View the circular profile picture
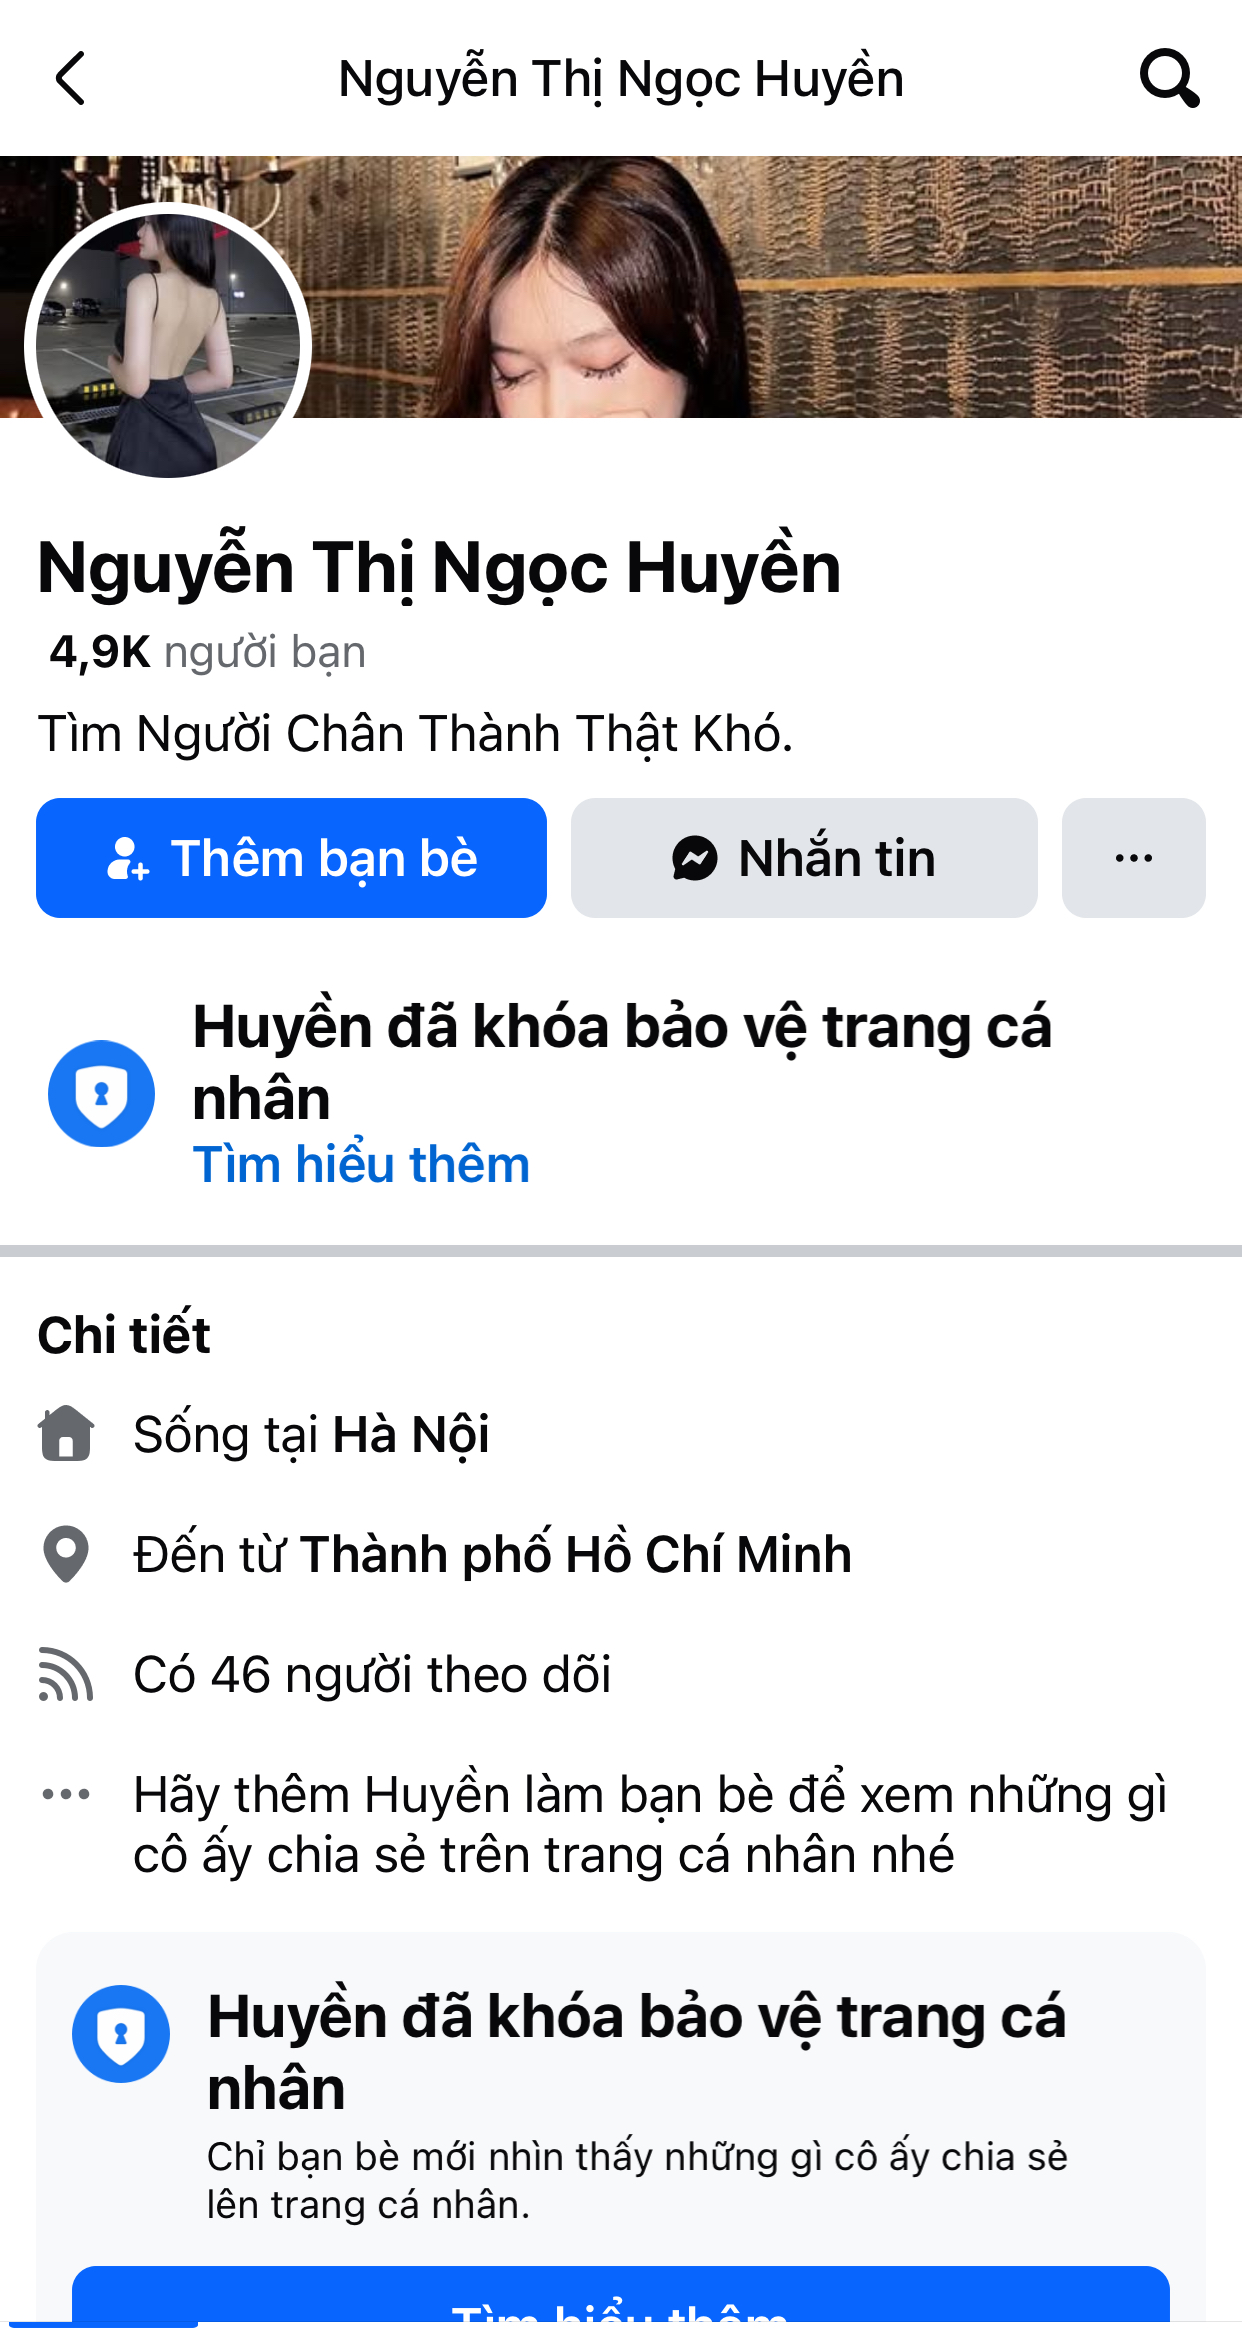This screenshot has width=1242, height=2342. (x=168, y=346)
